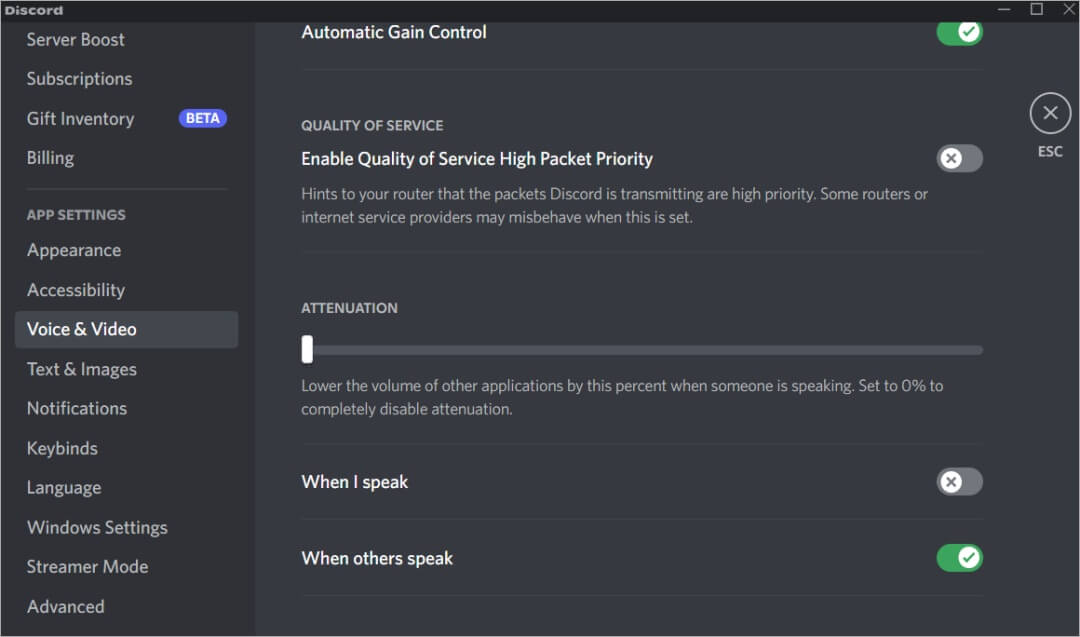The height and width of the screenshot is (637, 1080).
Task: Close the Discord window
Action: pyautogui.click(x=1068, y=9)
